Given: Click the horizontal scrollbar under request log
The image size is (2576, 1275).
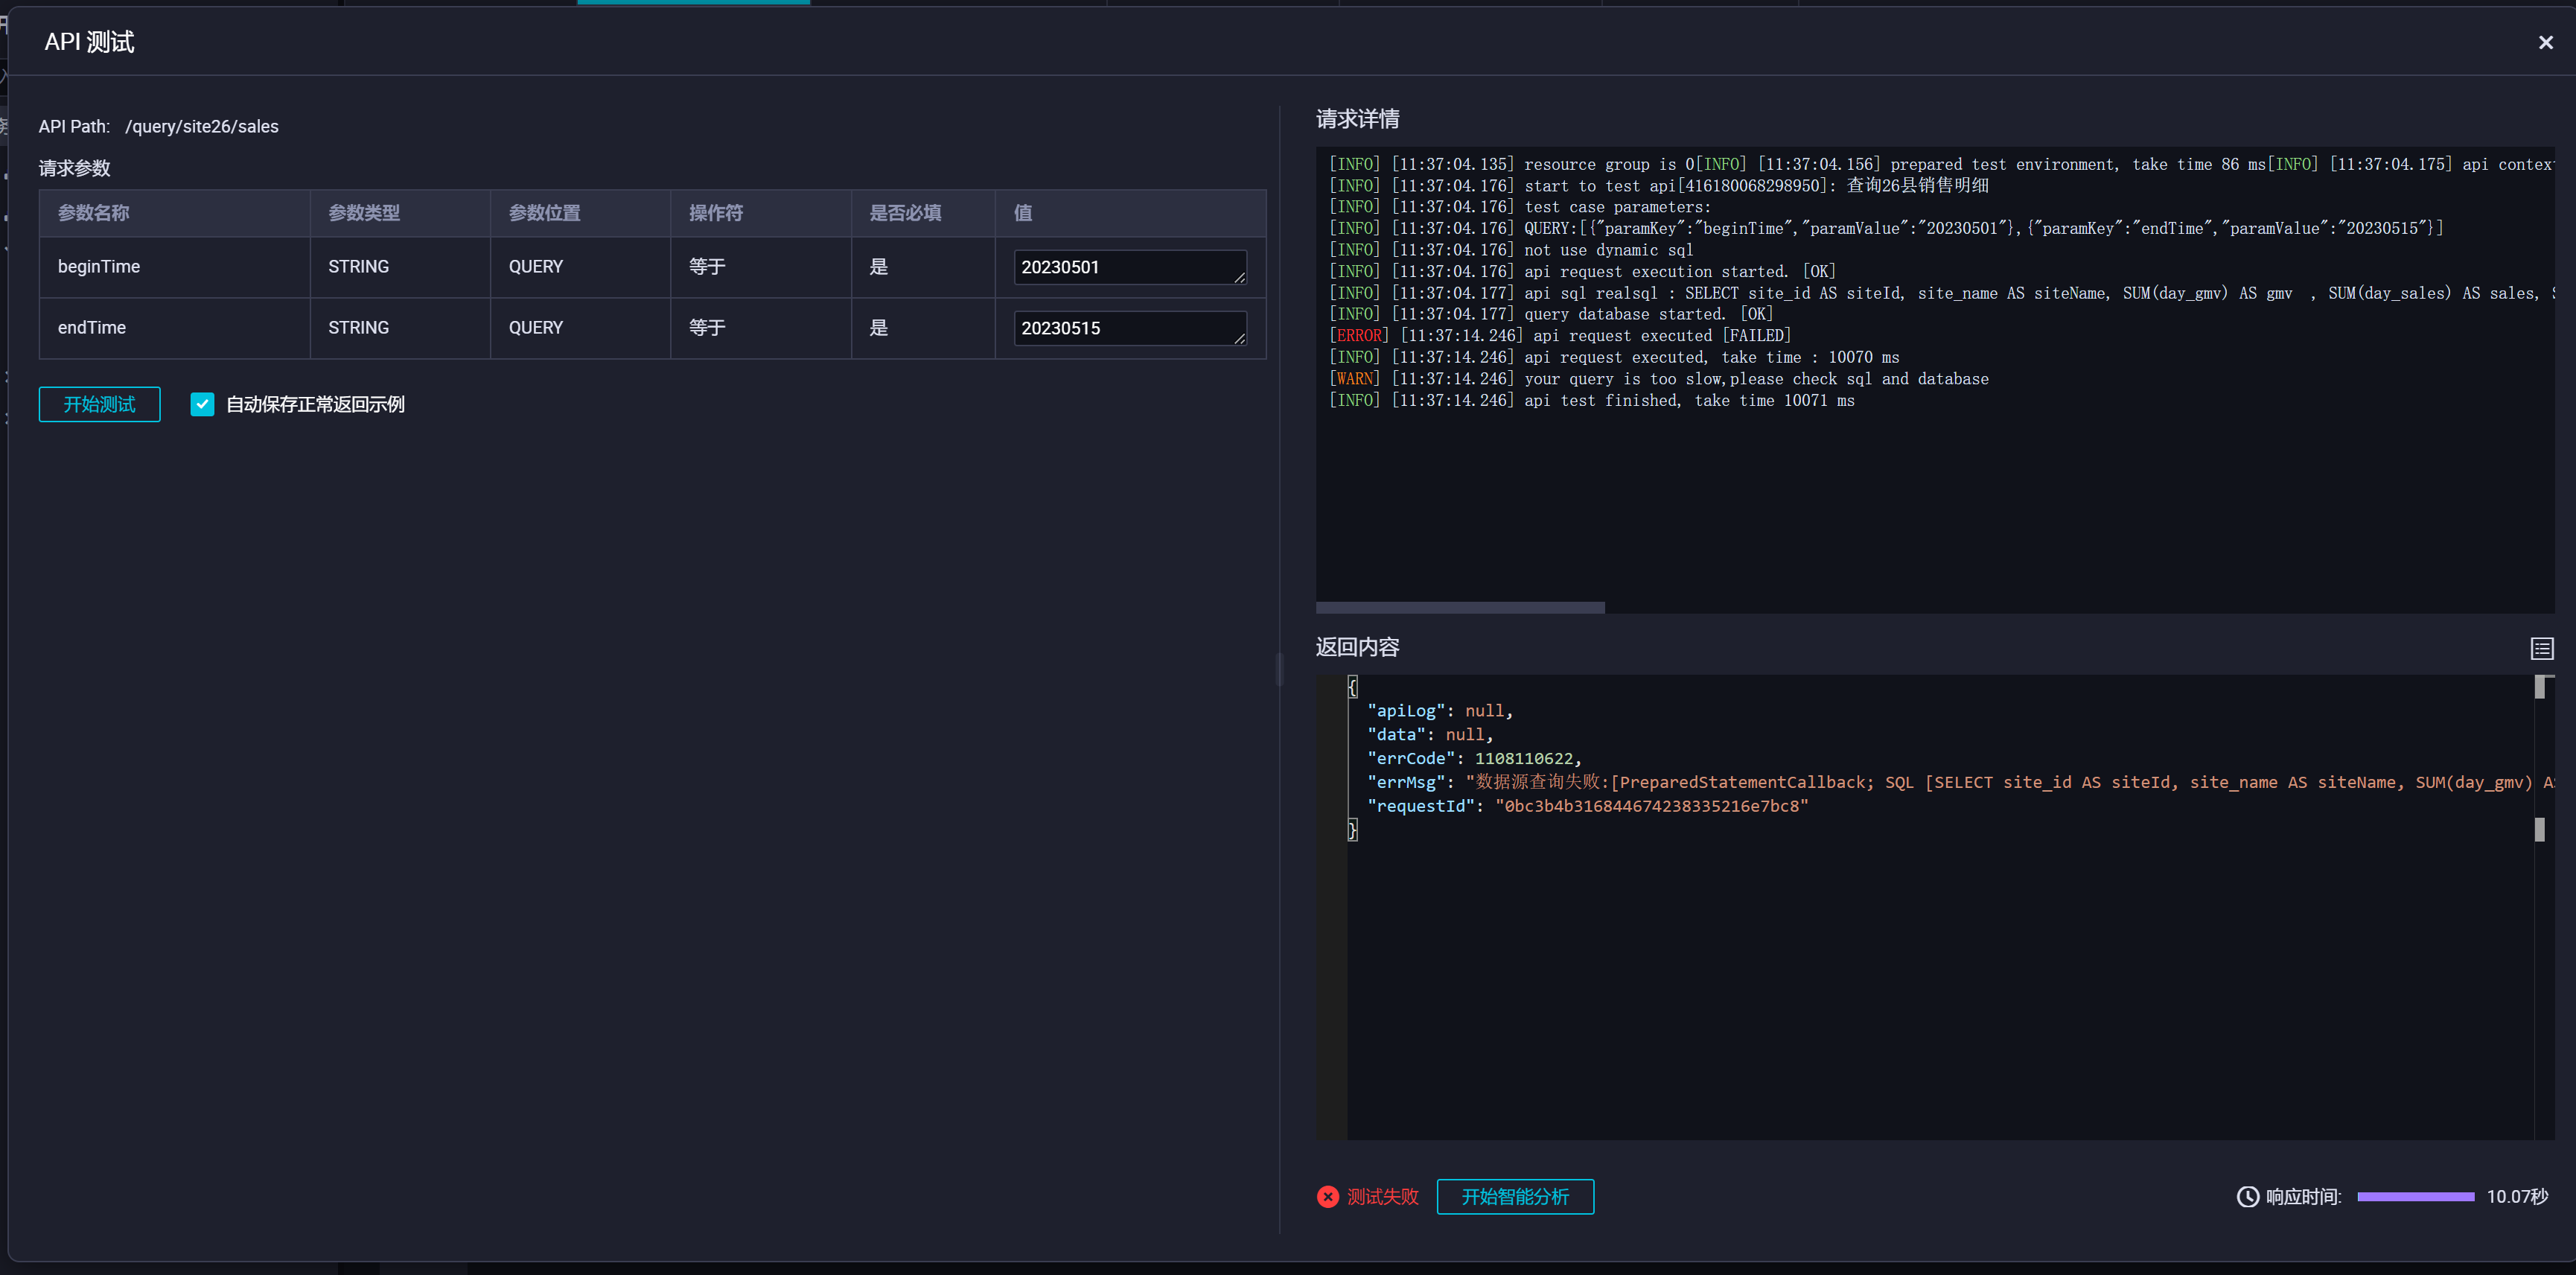Looking at the screenshot, I should pyautogui.click(x=1460, y=607).
